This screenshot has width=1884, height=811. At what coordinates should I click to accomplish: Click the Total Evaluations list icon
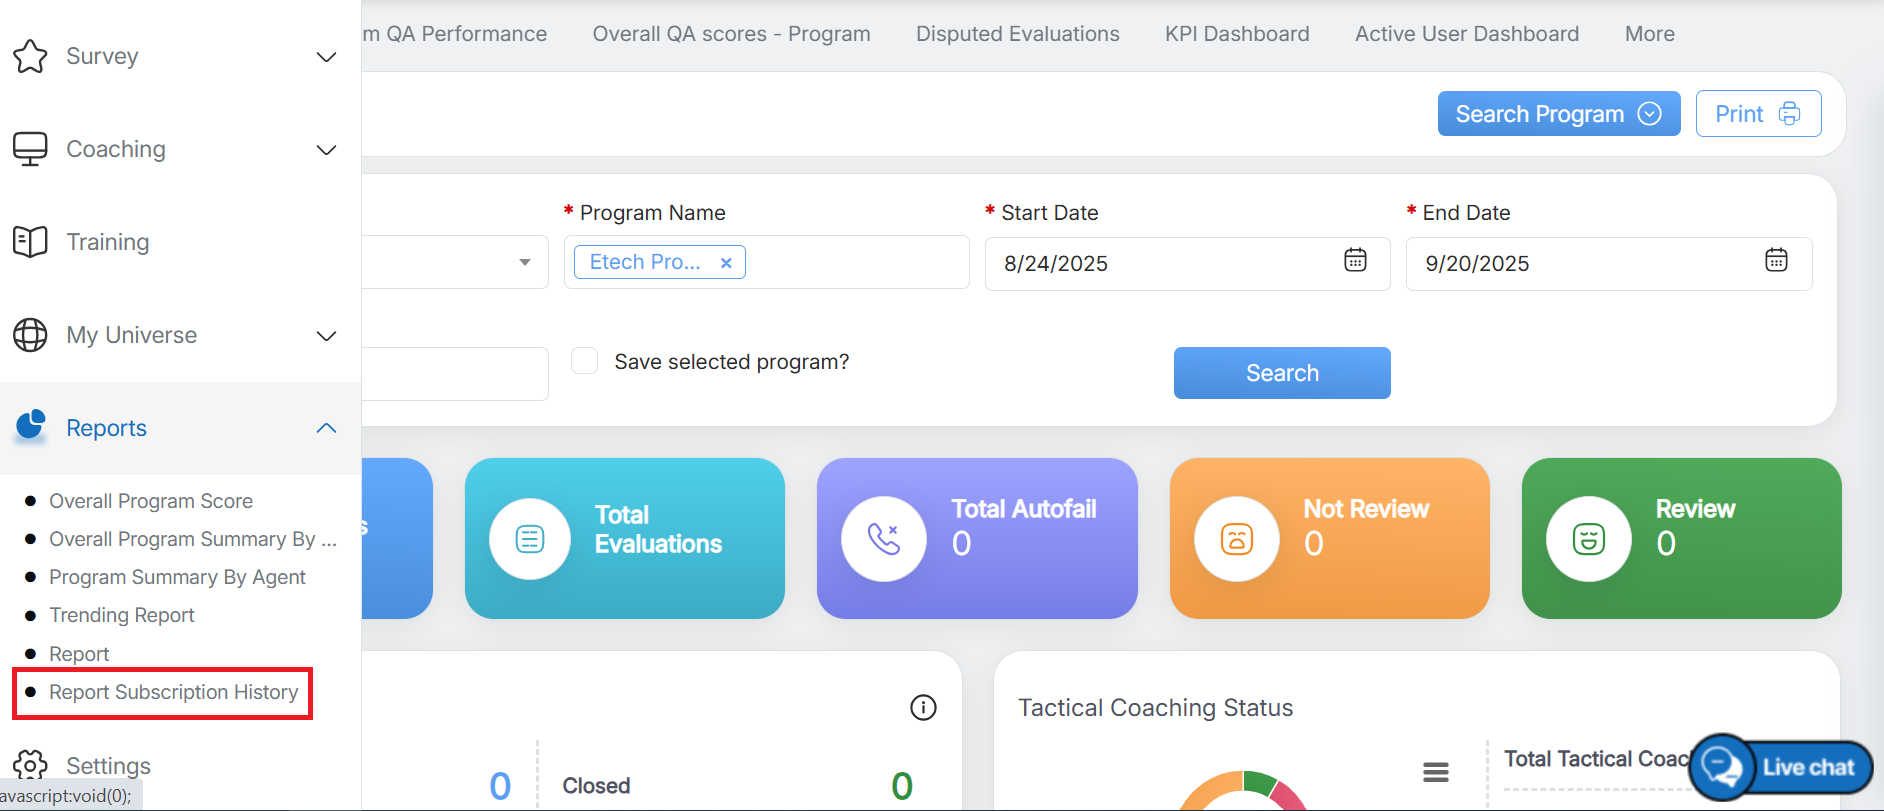tap(530, 539)
